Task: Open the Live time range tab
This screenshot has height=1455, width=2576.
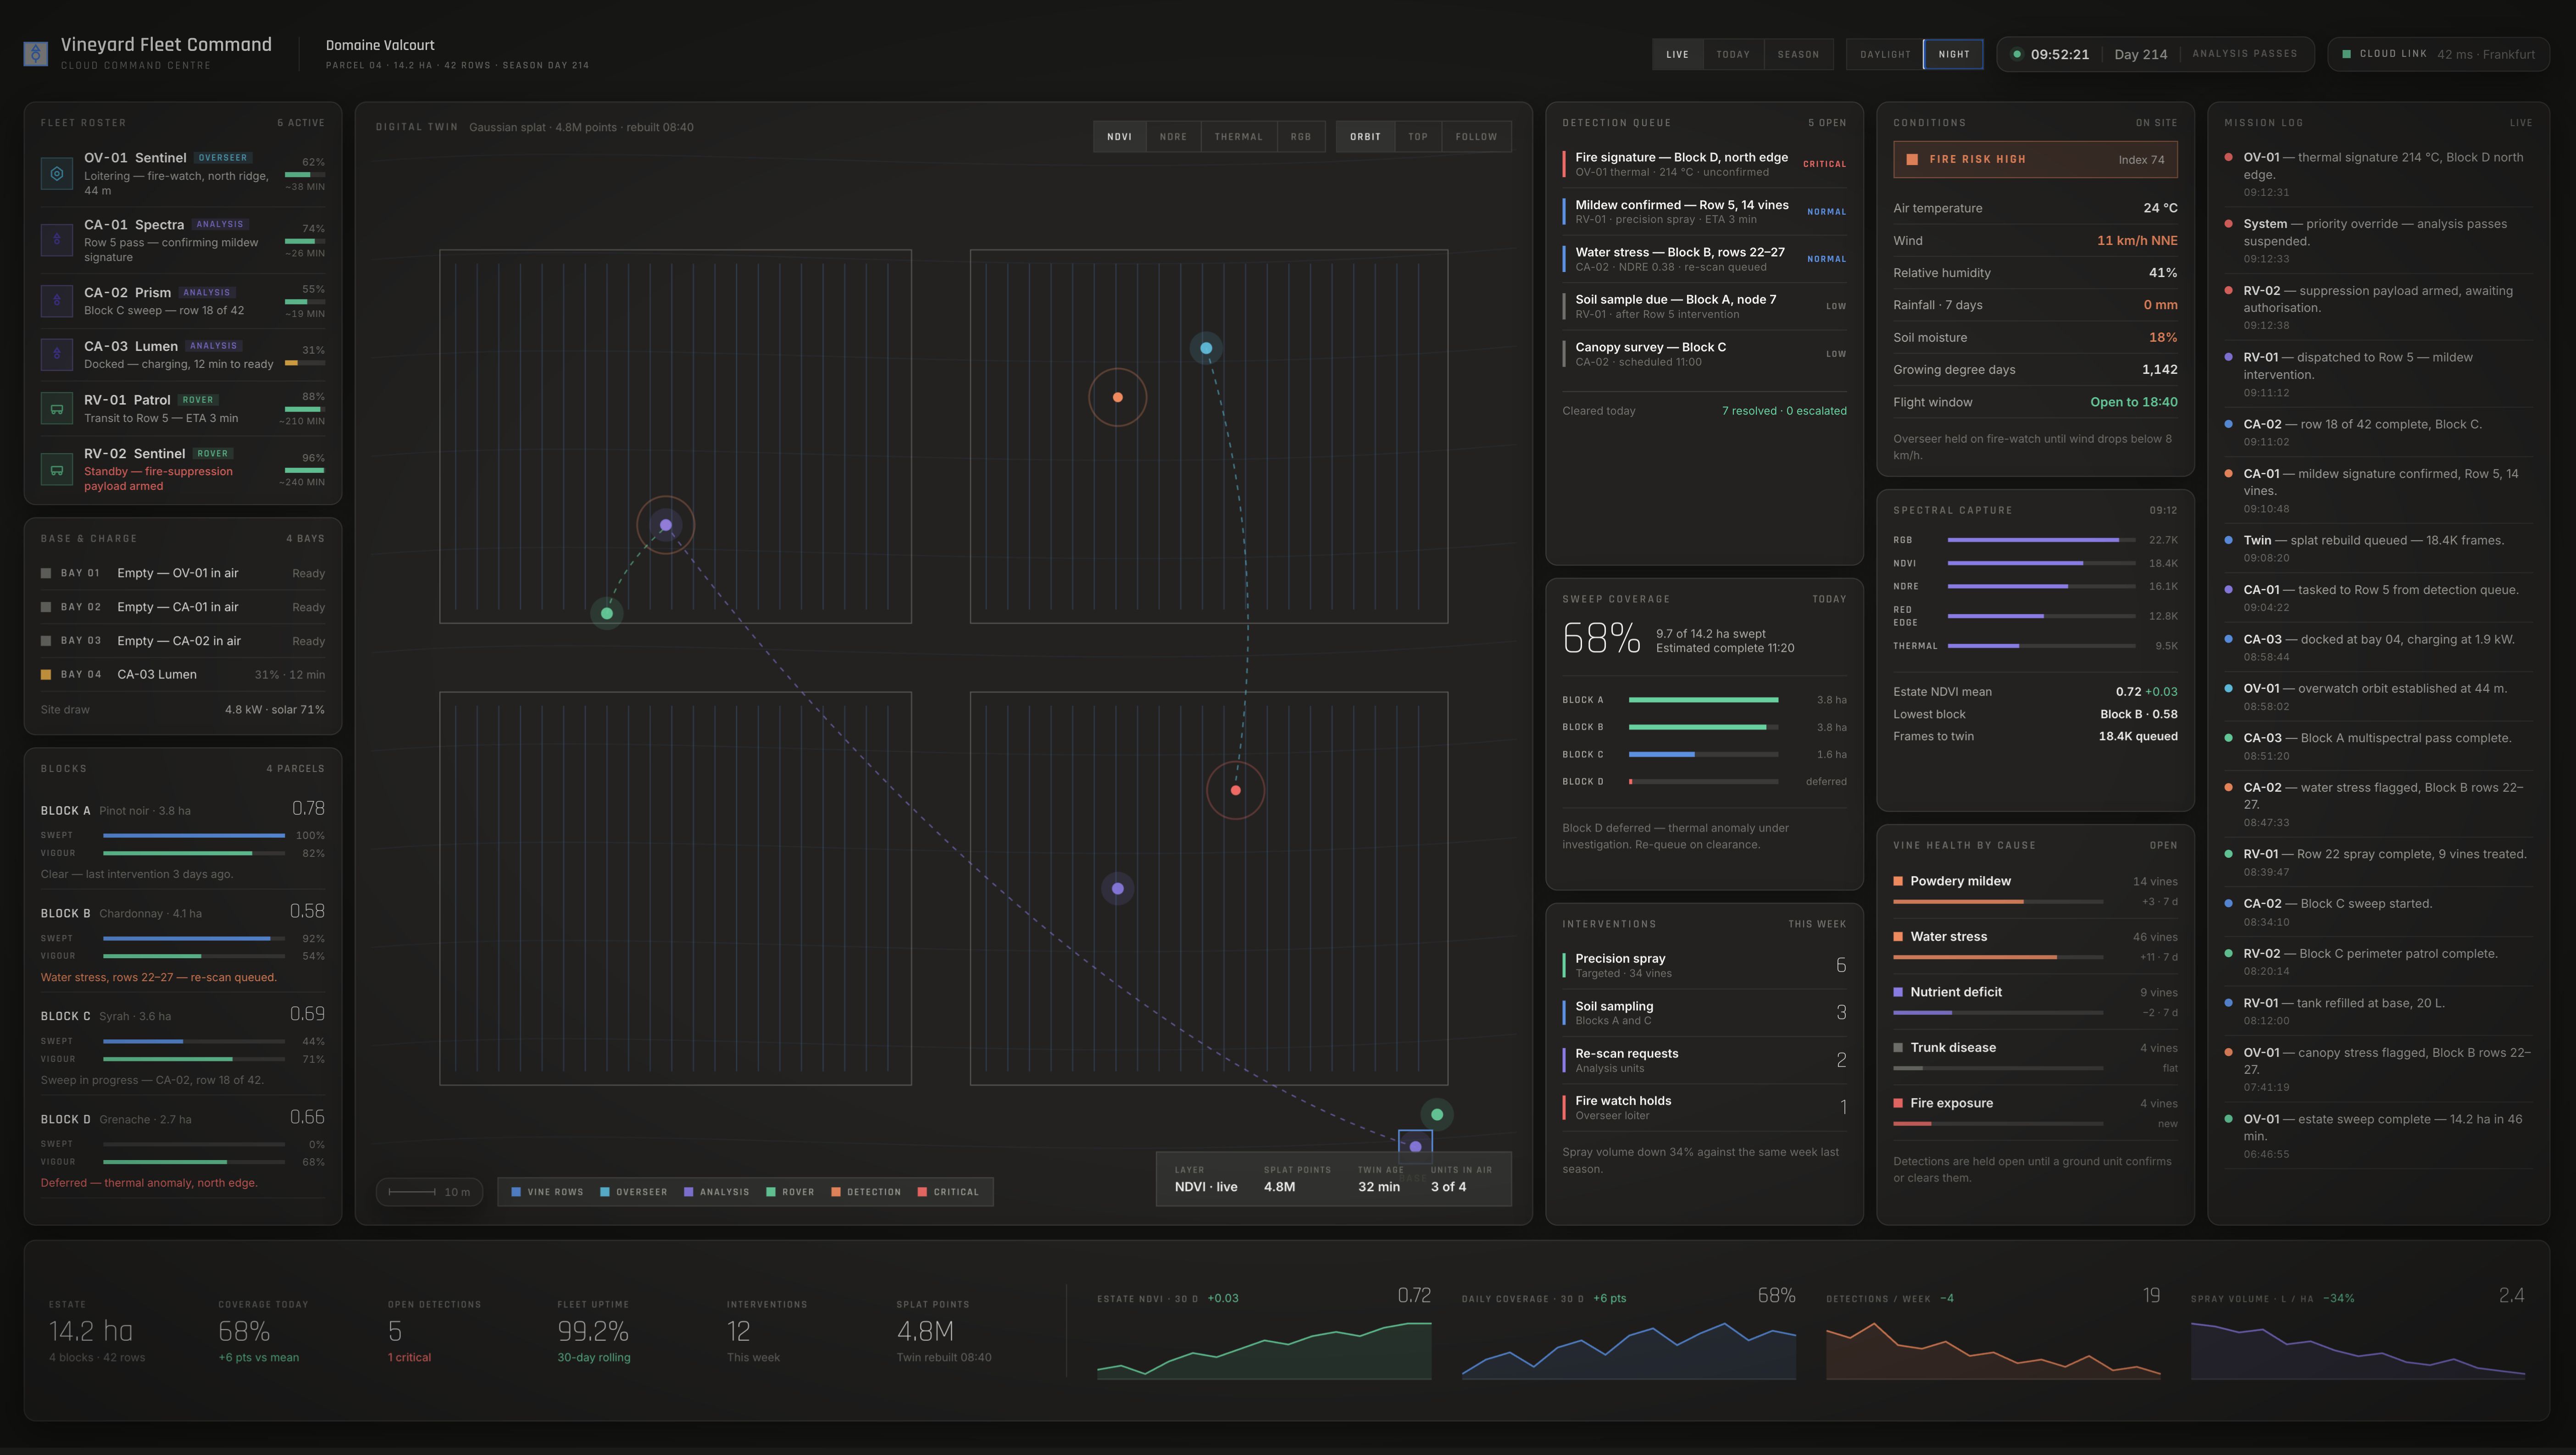Action: point(1678,54)
